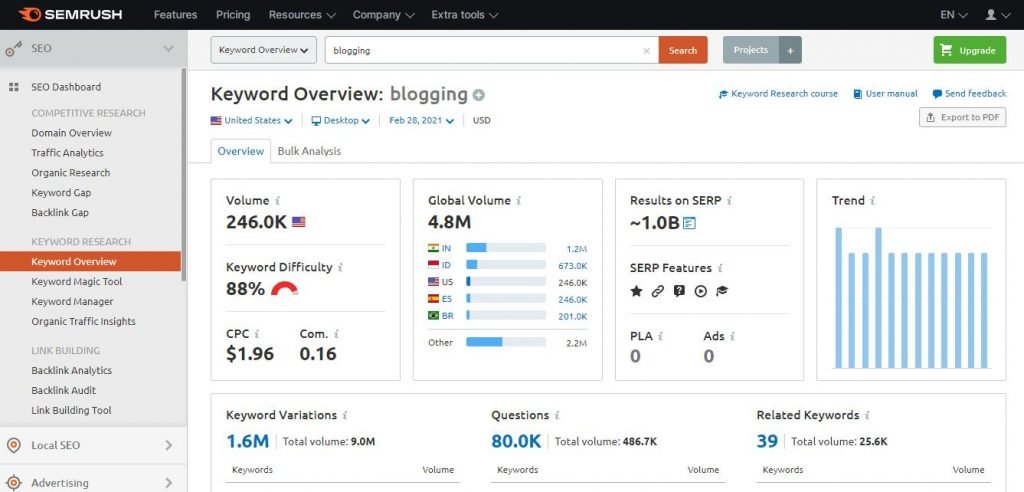This screenshot has width=1024, height=492.
Task: Expand the Advertising section
Action: click(168, 483)
